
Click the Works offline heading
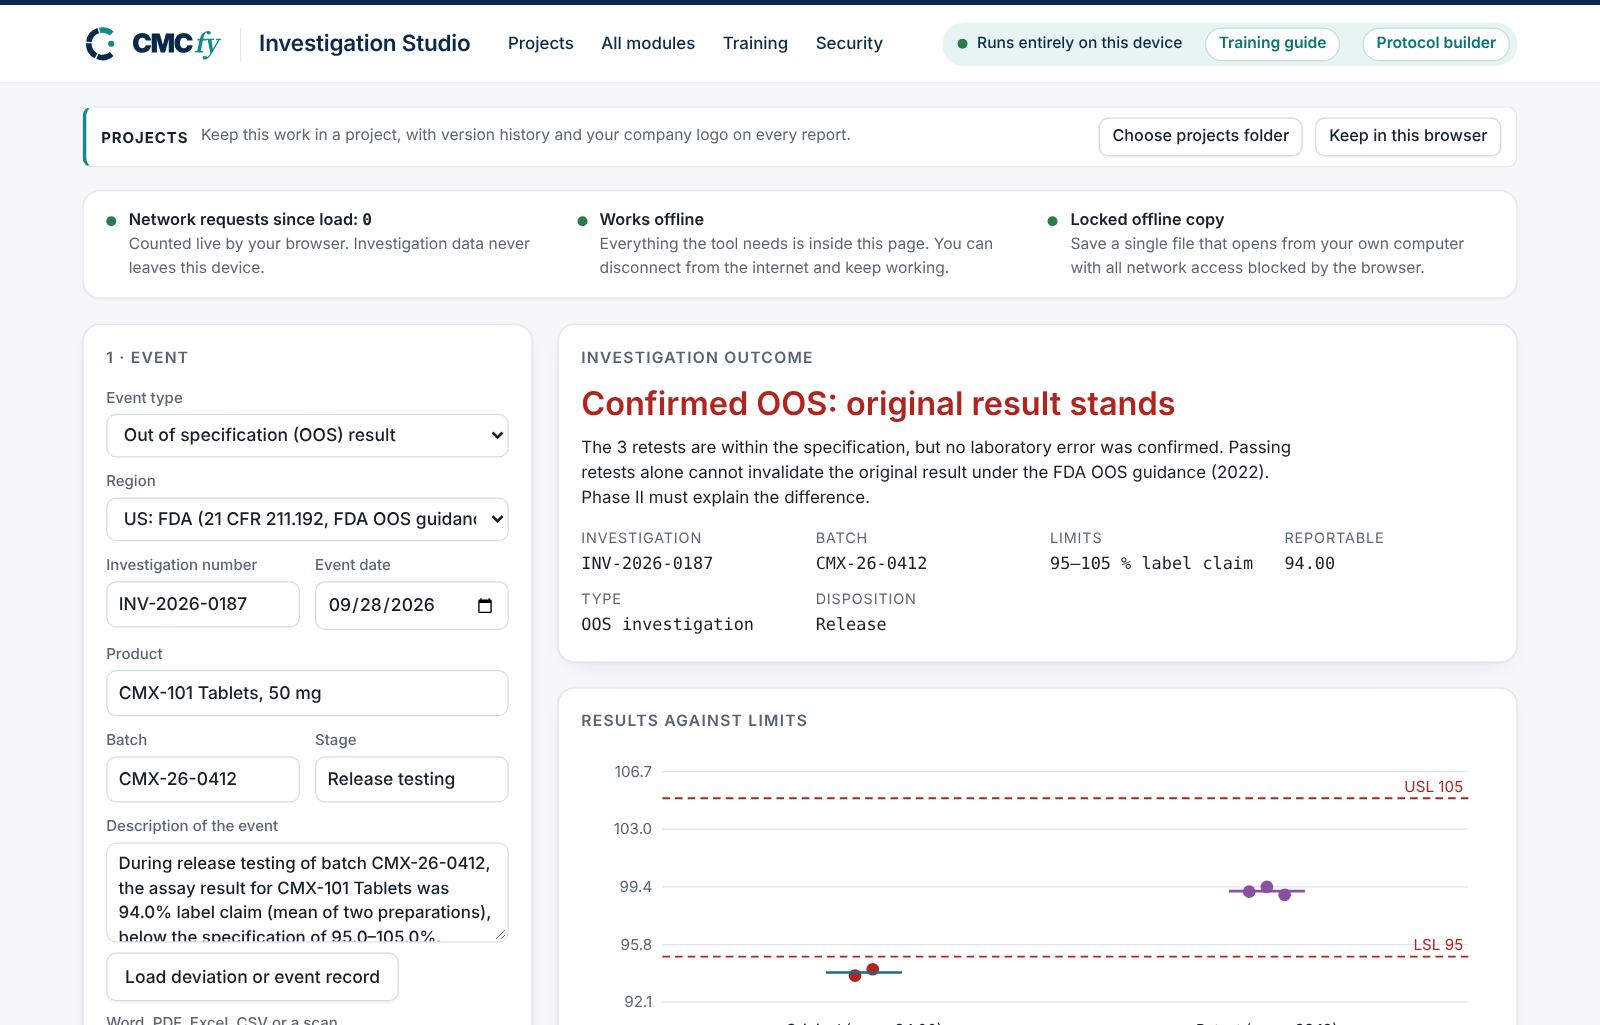coord(651,219)
